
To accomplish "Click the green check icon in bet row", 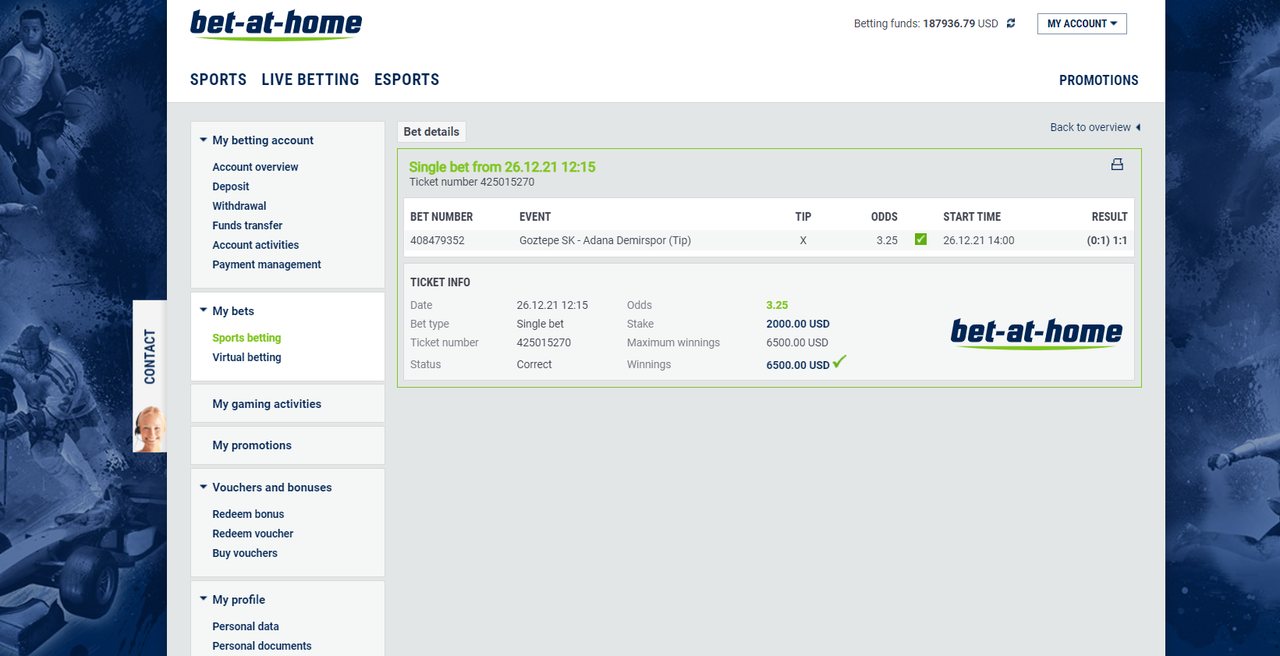I will (921, 240).
